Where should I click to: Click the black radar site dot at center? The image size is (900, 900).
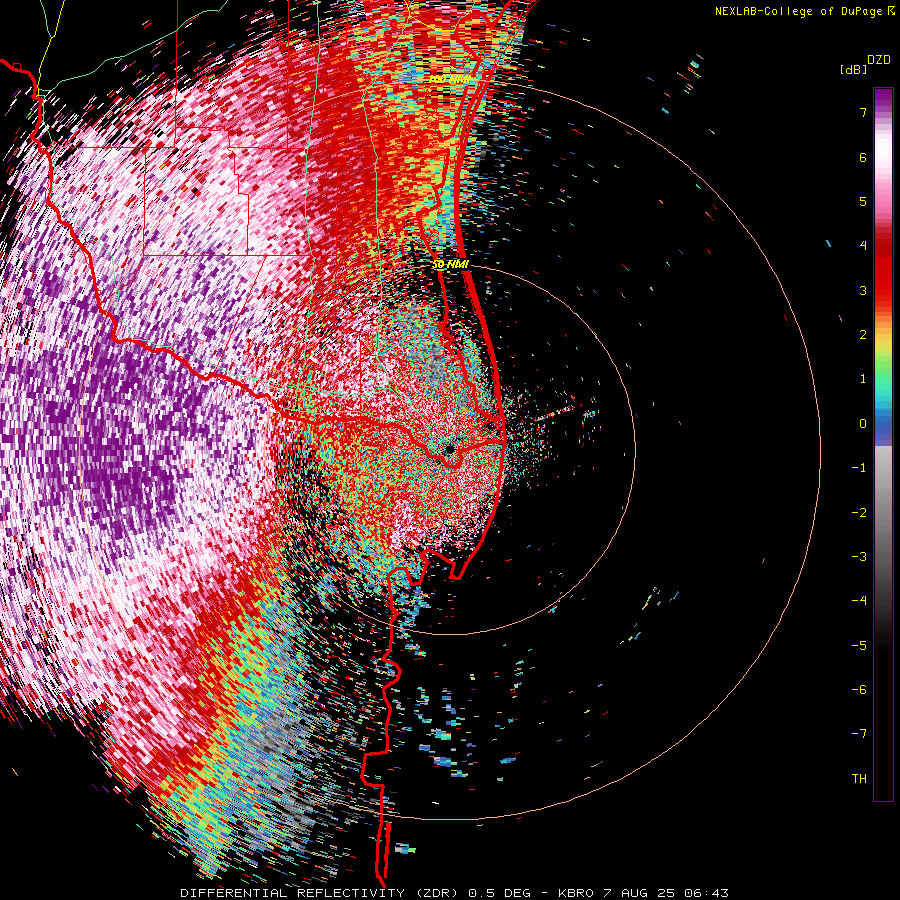[449, 449]
